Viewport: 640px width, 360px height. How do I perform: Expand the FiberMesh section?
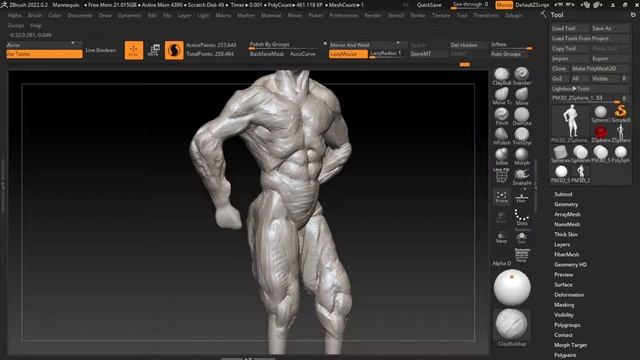(x=567, y=254)
